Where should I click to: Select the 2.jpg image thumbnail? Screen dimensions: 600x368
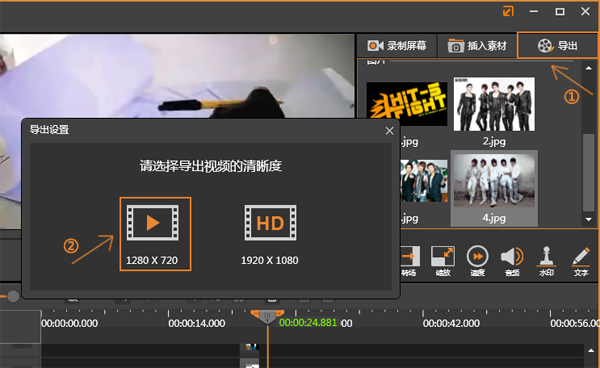[494, 104]
